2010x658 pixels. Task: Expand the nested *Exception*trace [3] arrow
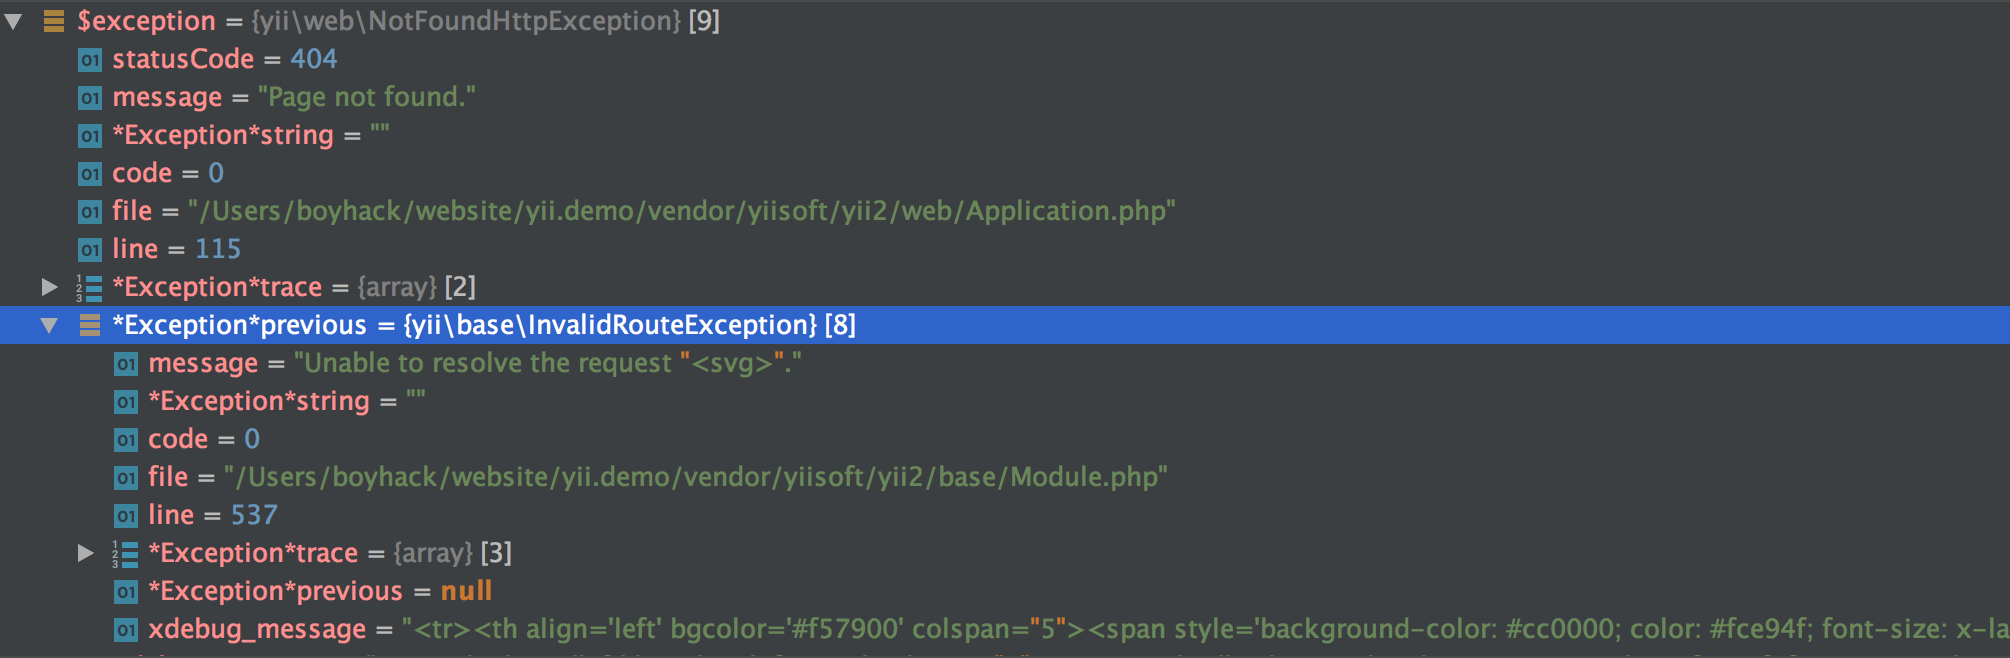(x=86, y=553)
